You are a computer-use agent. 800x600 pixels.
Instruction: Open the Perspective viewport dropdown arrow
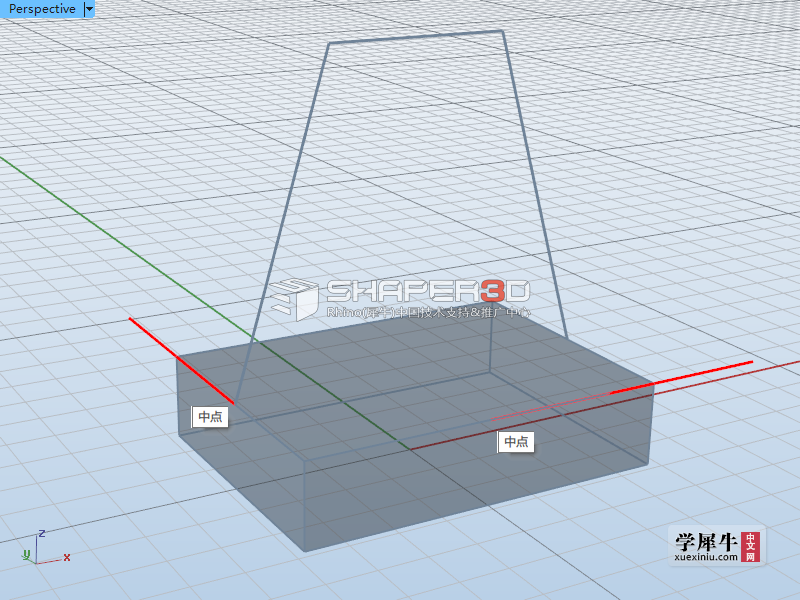click(89, 9)
